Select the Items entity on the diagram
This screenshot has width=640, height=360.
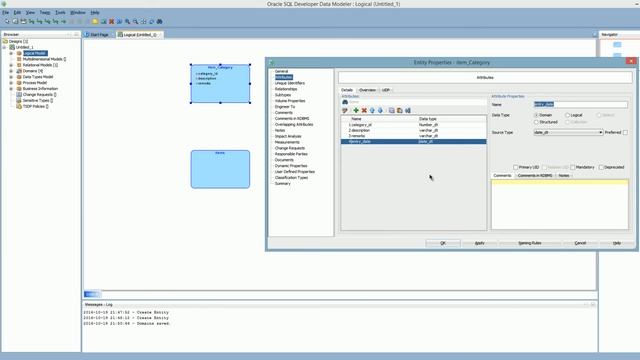click(x=220, y=169)
